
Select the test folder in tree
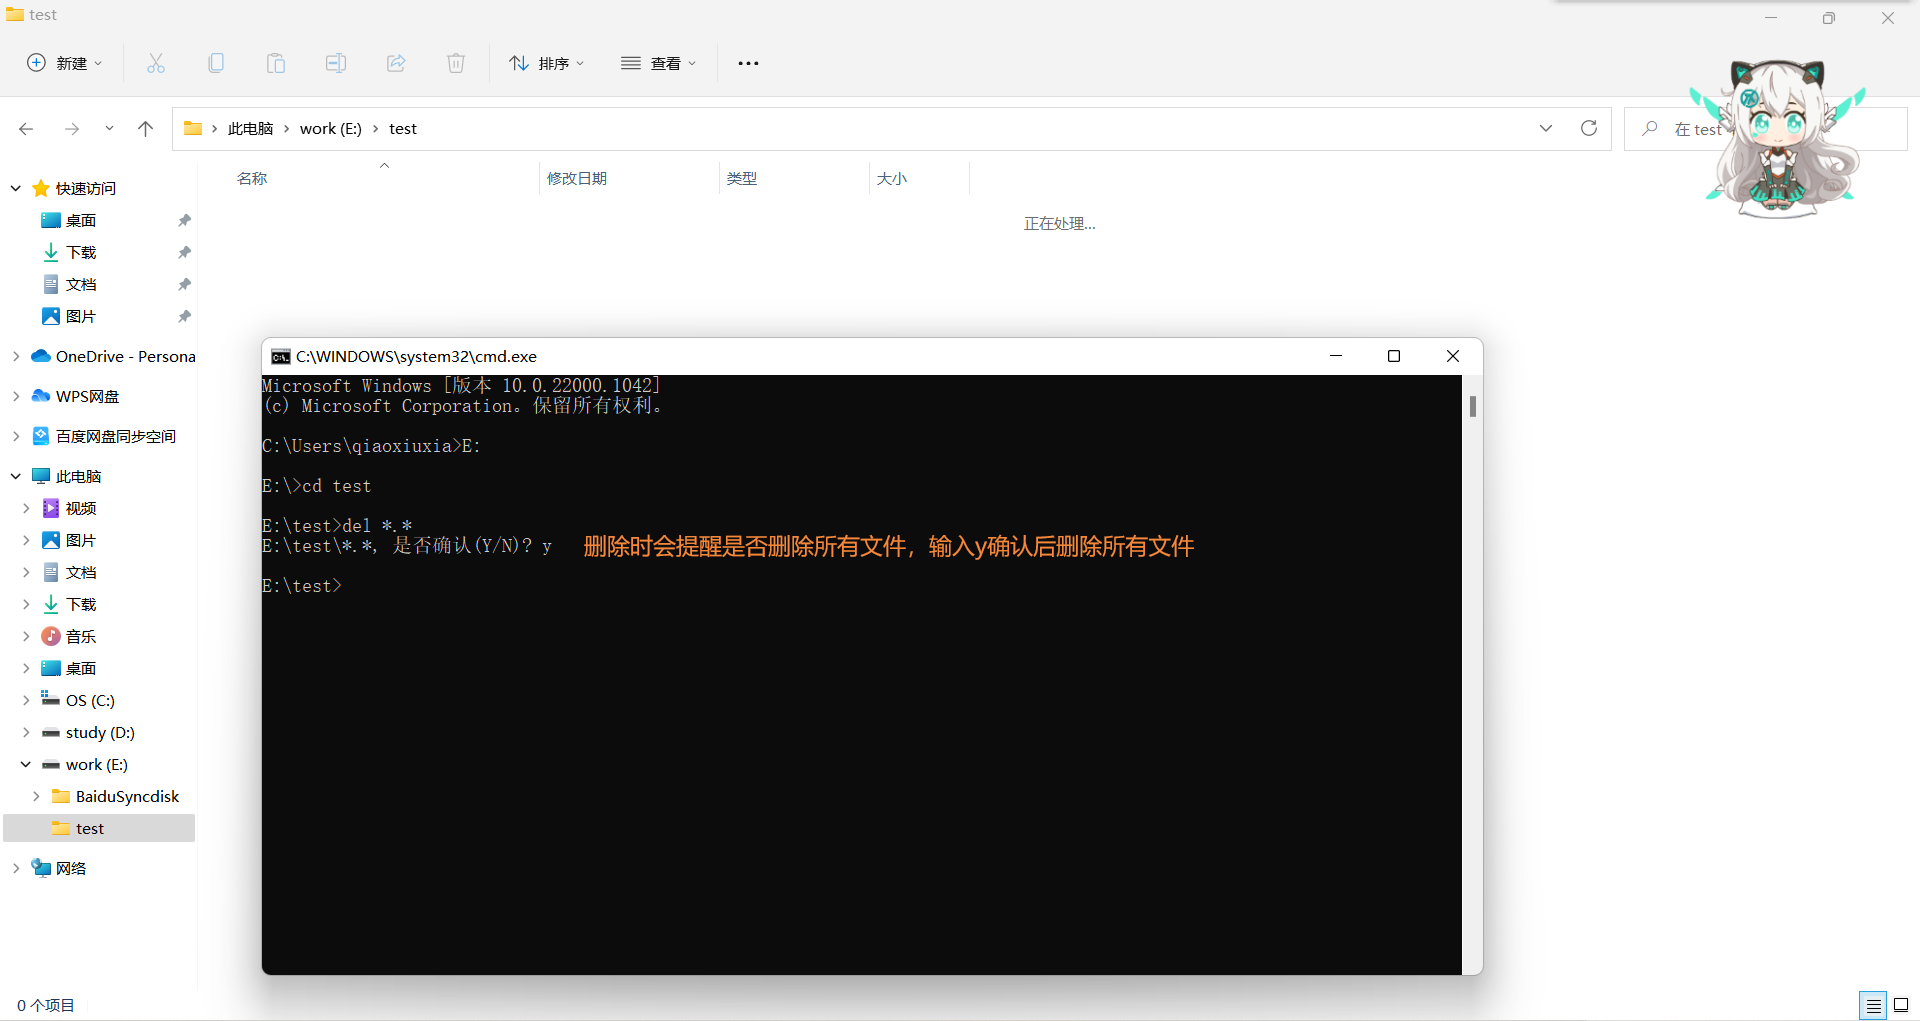point(99,828)
